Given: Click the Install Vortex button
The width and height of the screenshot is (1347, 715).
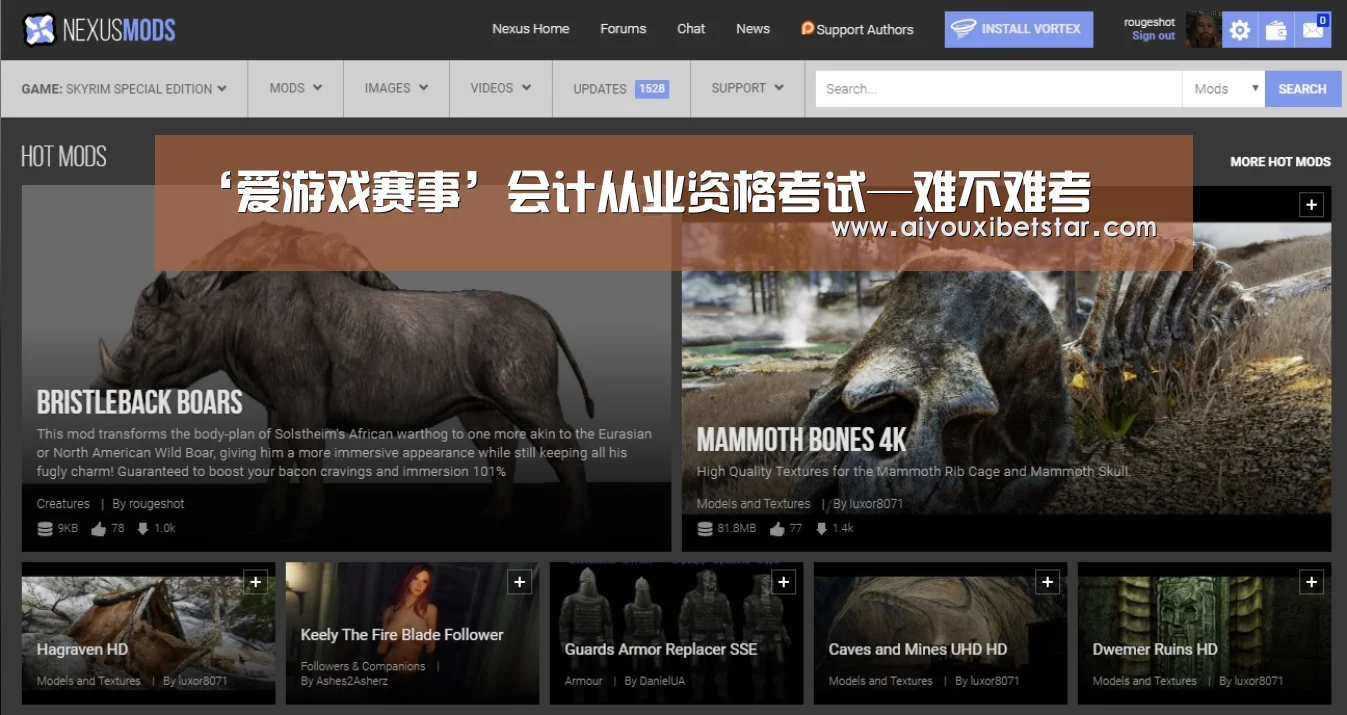Looking at the screenshot, I should 1019,29.
